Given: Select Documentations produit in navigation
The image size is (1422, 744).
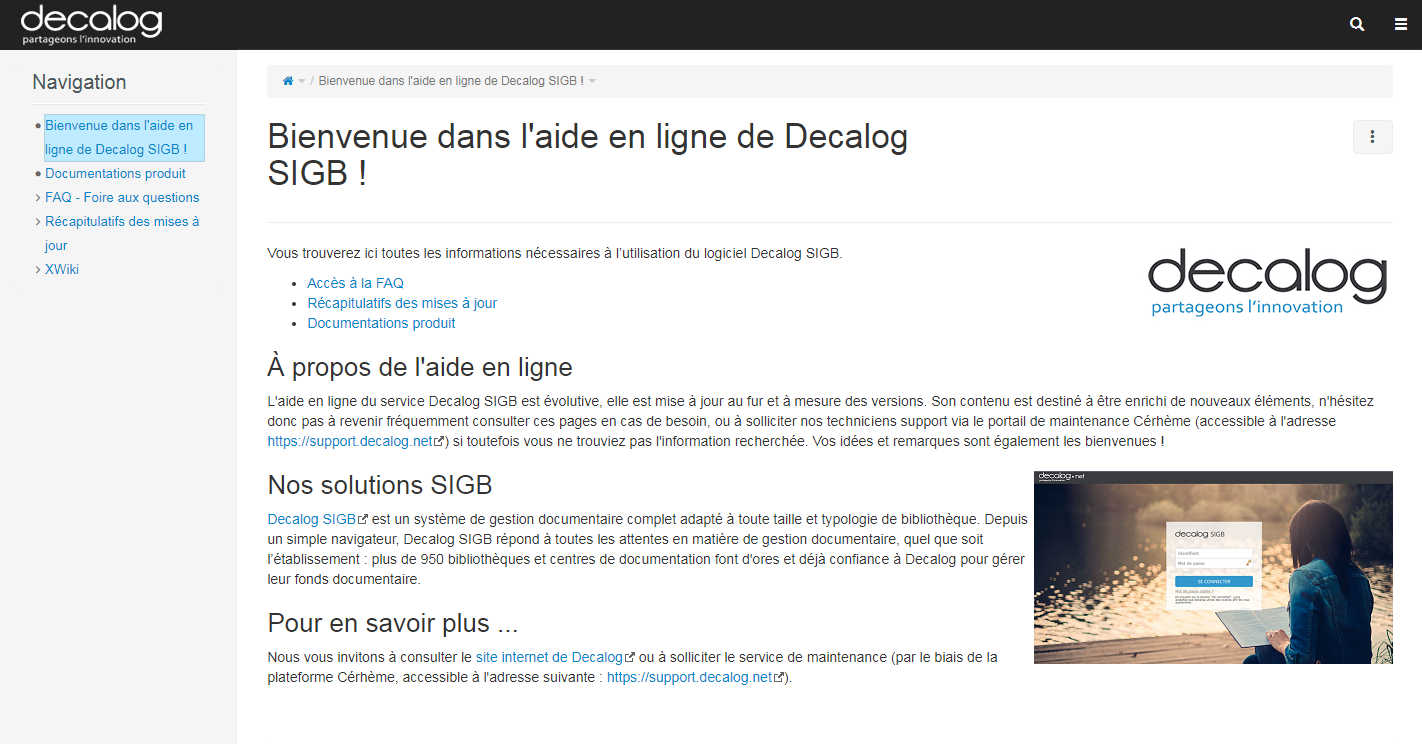Looking at the screenshot, I should (x=115, y=173).
